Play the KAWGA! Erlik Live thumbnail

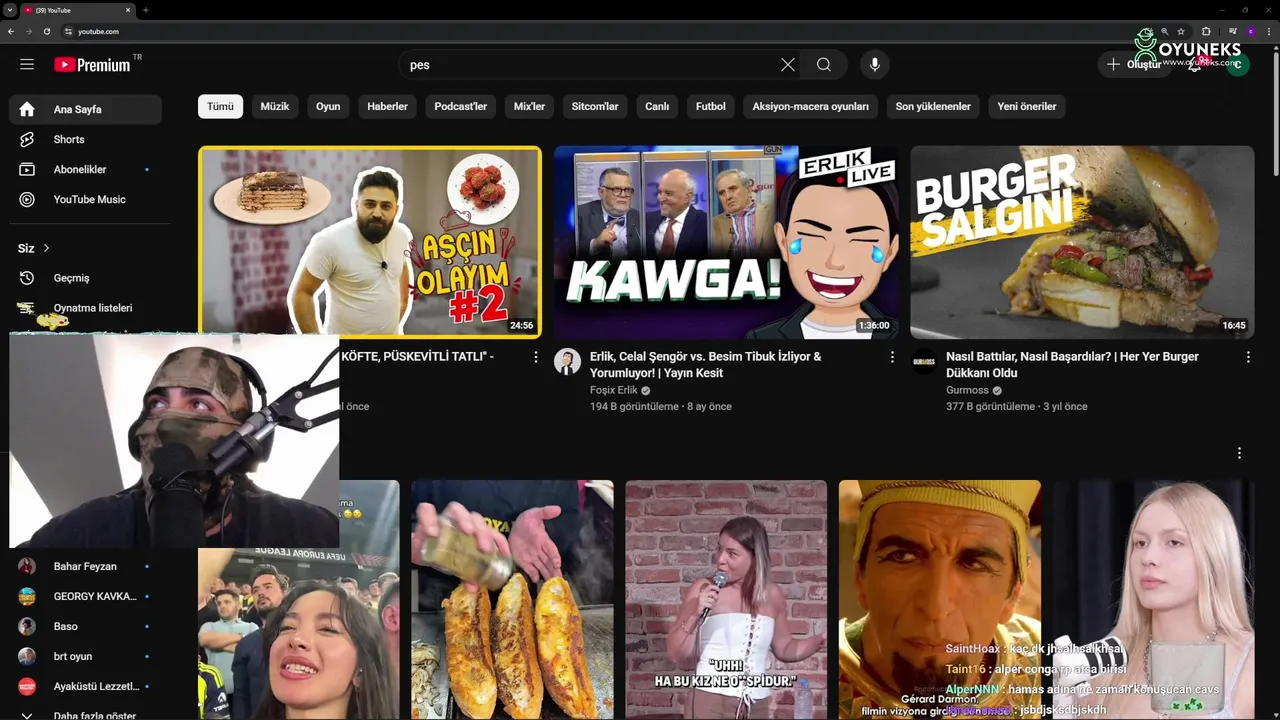(726, 243)
